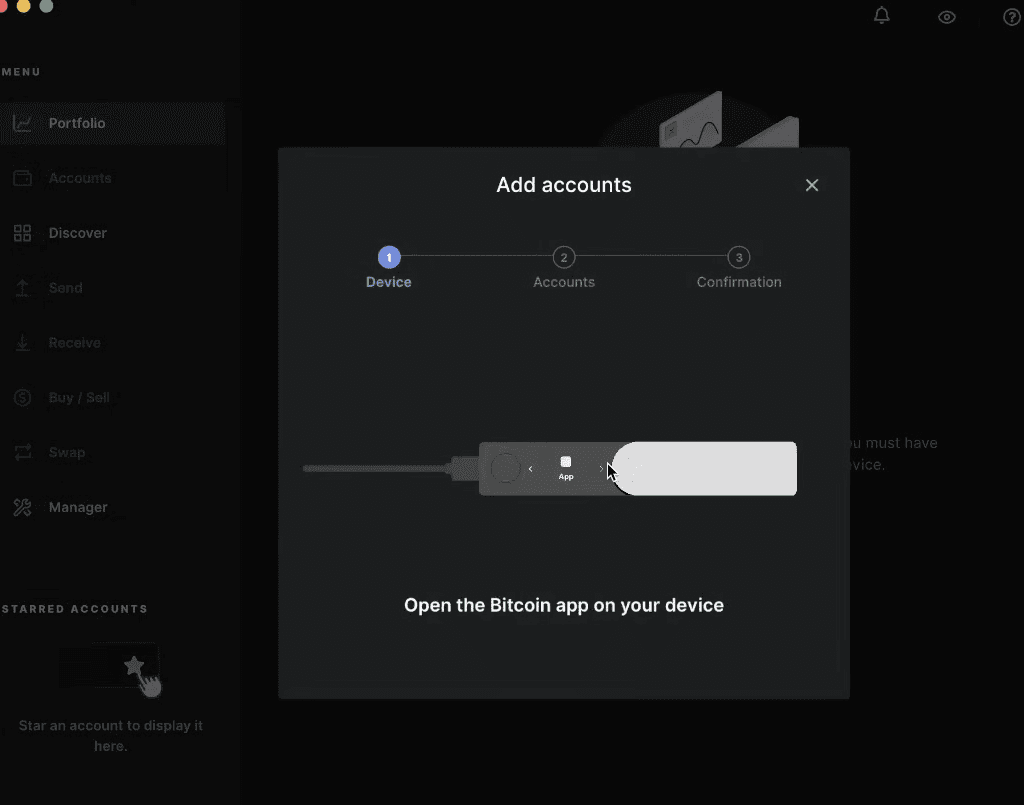Viewport: 1024px width, 805px height.
Task: Click the Manager tools icon
Action: tap(22, 507)
